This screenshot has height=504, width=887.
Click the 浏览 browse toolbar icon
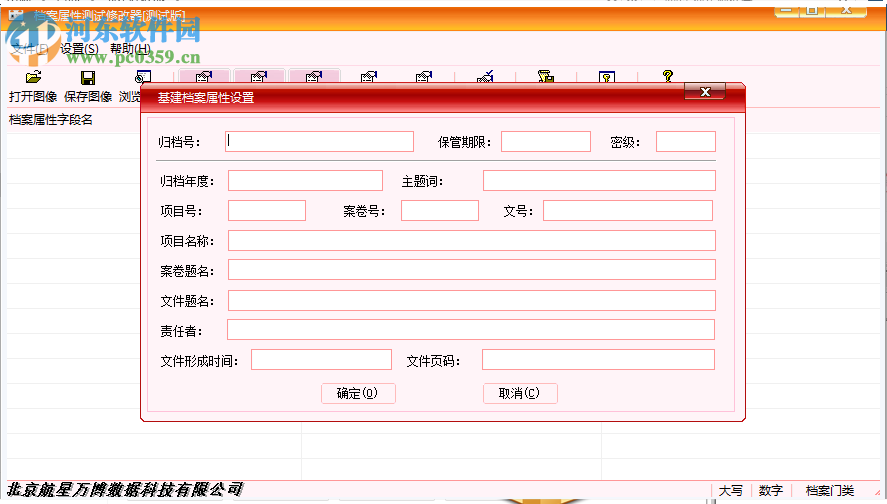(x=143, y=77)
